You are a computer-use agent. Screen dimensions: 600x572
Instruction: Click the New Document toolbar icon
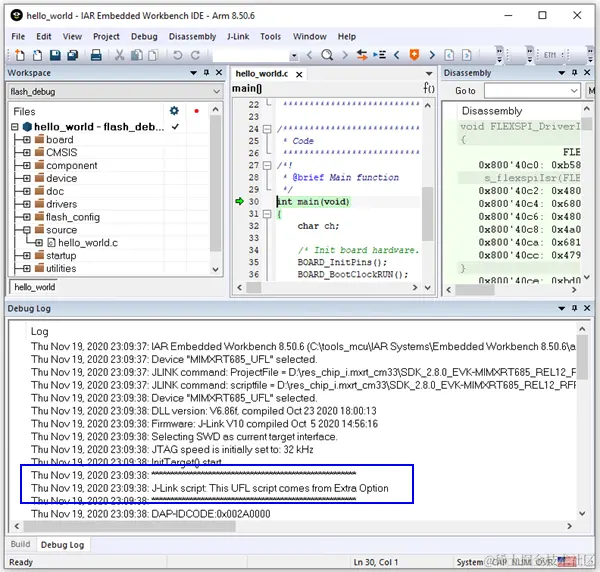pos(20,55)
